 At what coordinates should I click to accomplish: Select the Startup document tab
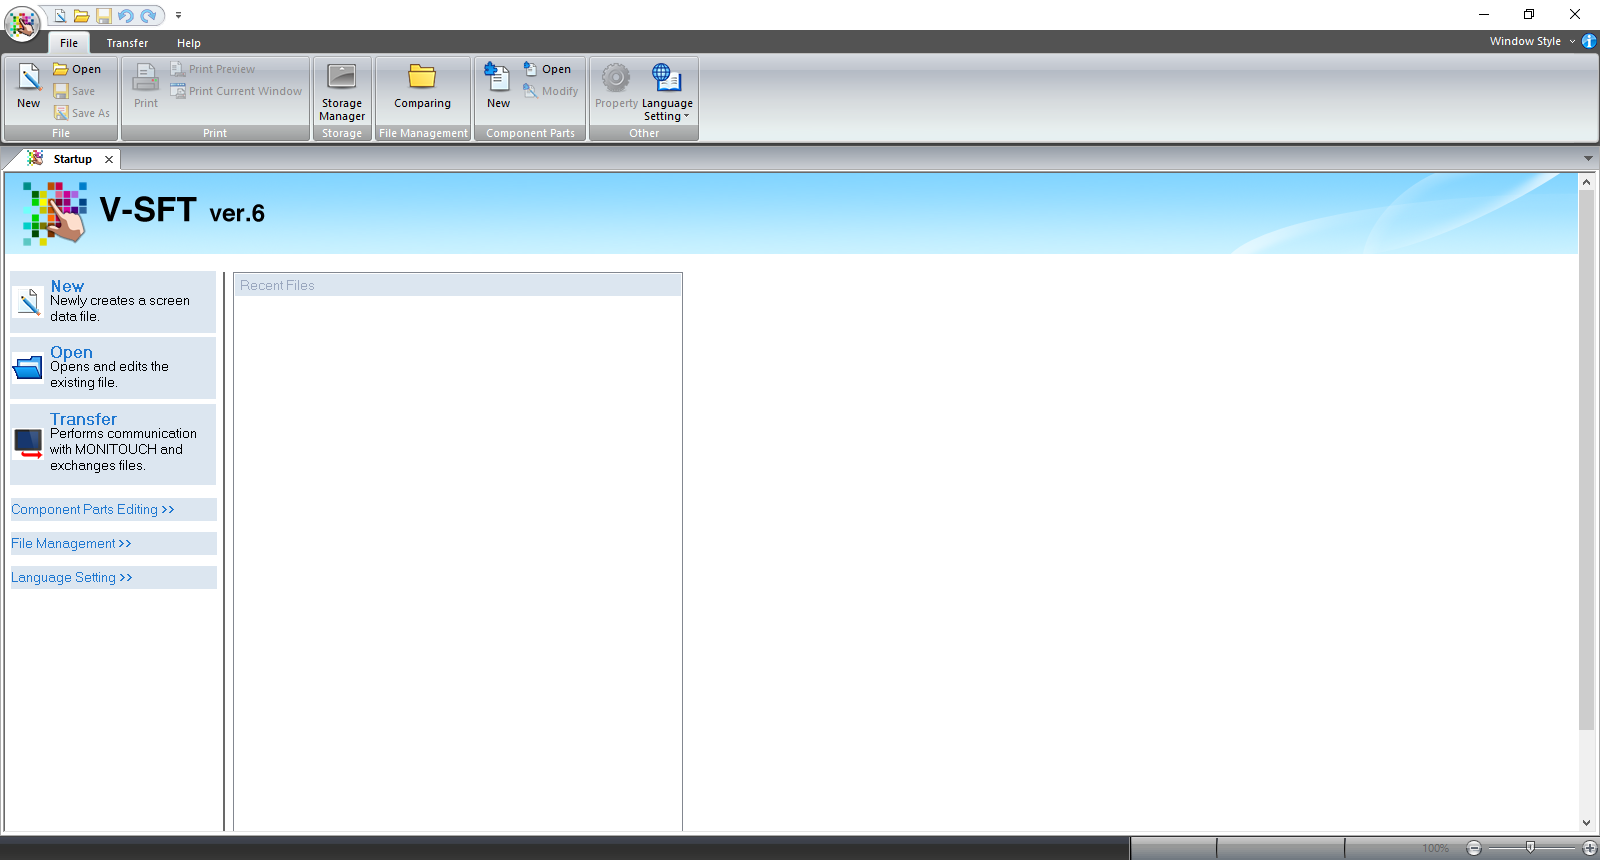(x=72, y=159)
